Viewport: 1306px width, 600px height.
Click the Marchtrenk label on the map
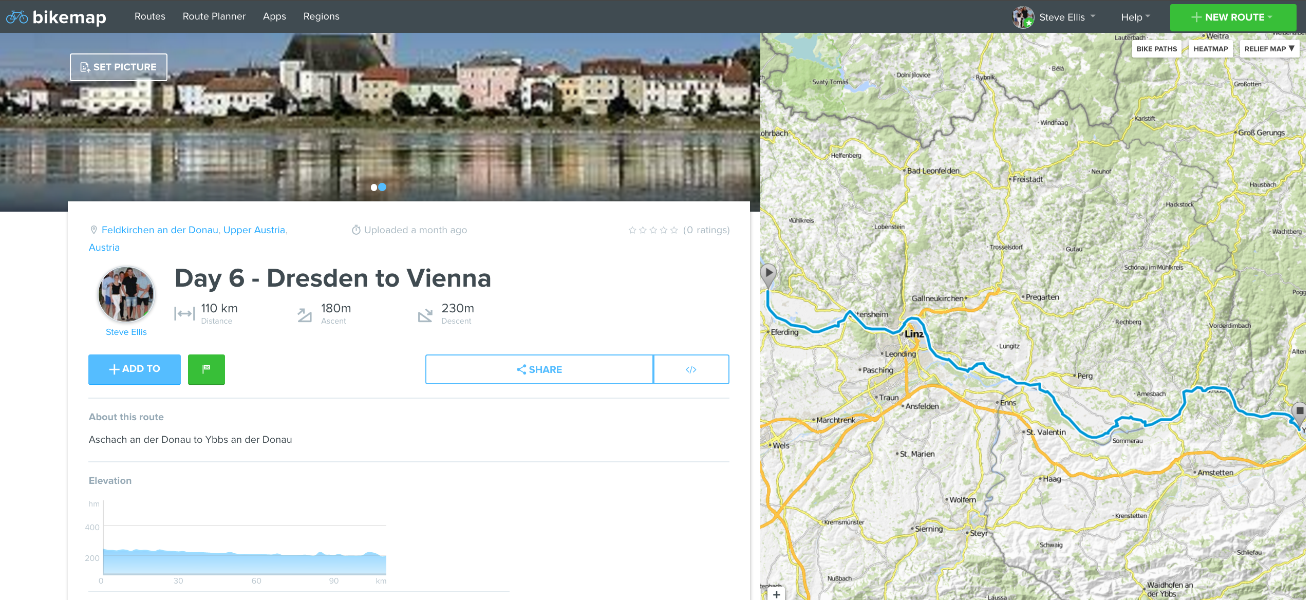pos(836,421)
